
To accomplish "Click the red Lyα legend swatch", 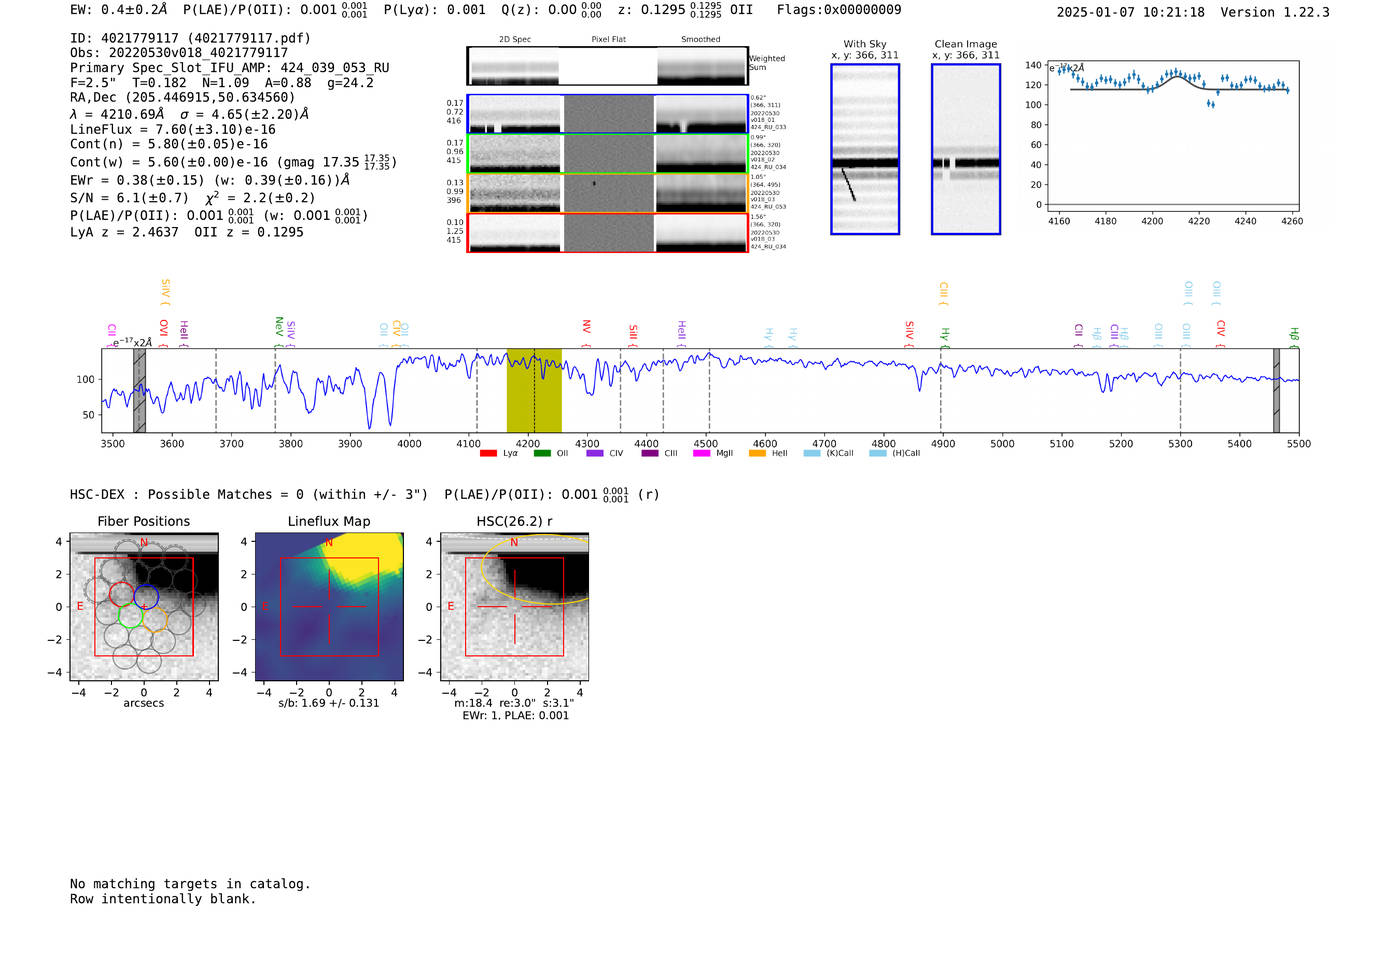I will click(488, 453).
